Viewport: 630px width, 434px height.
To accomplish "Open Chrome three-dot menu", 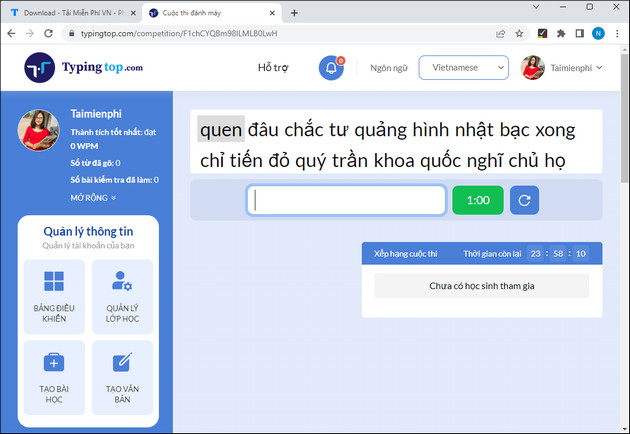I will [618, 33].
